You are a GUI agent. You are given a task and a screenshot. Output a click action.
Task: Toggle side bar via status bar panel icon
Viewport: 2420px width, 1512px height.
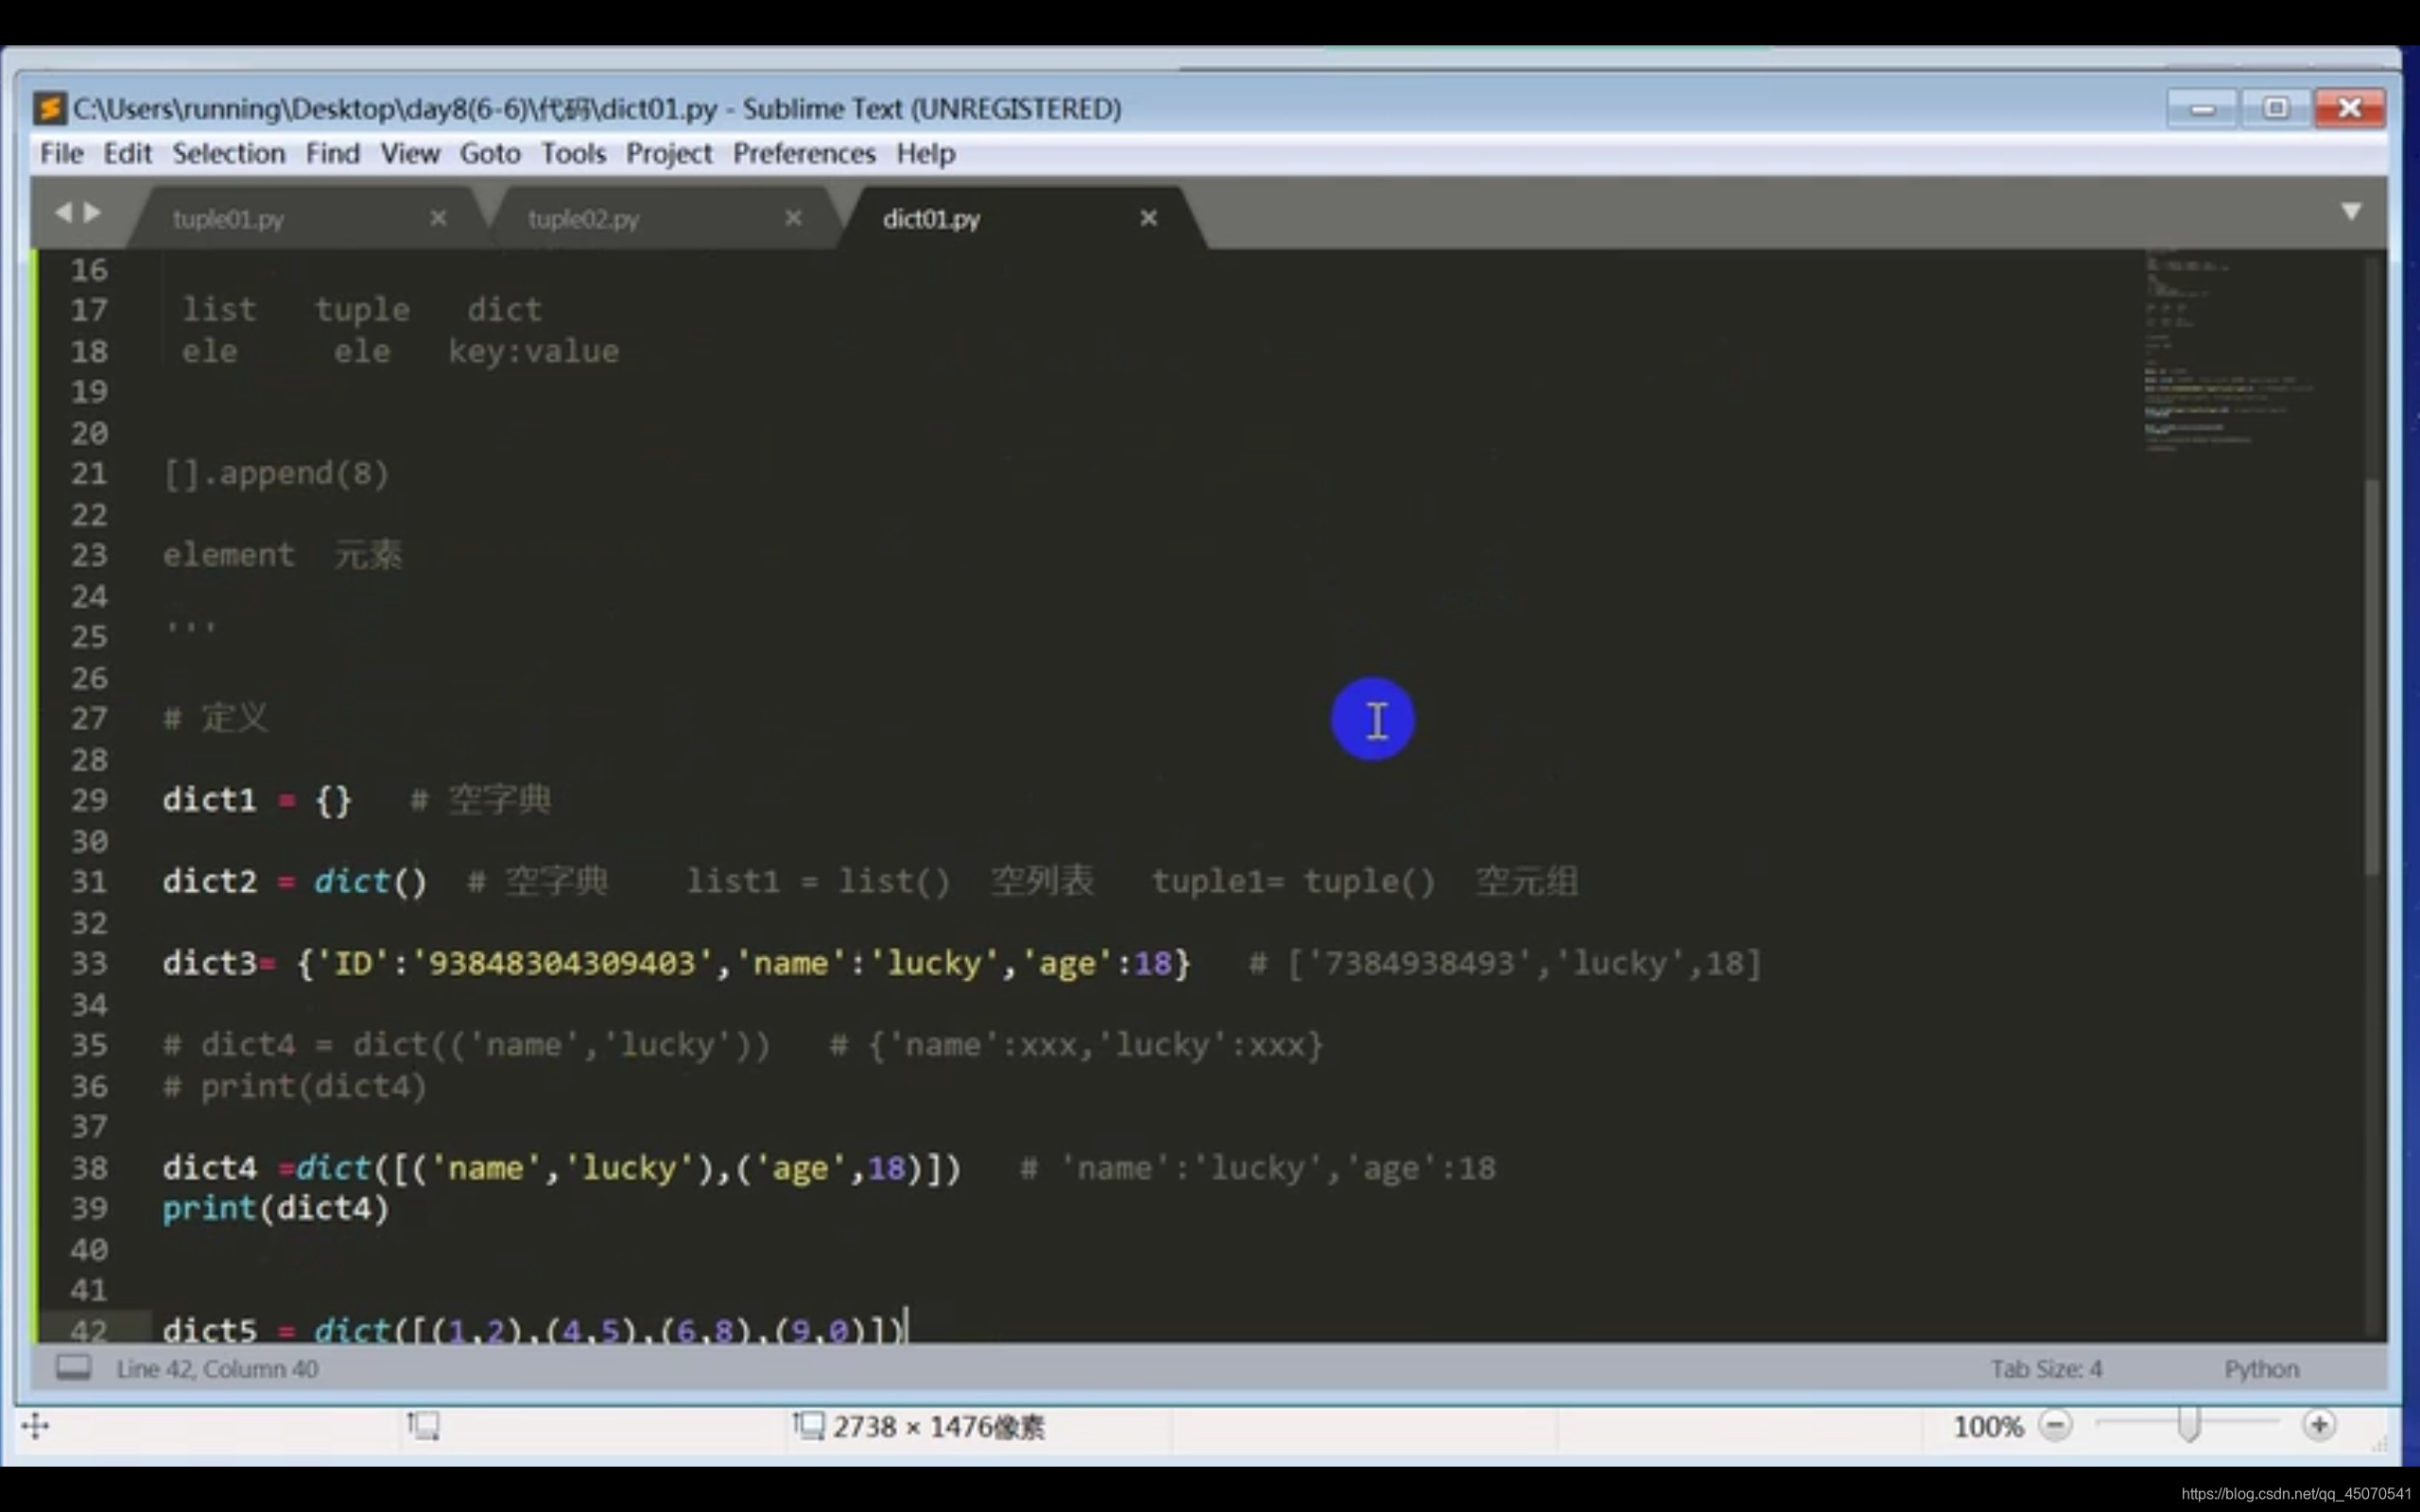point(73,1368)
